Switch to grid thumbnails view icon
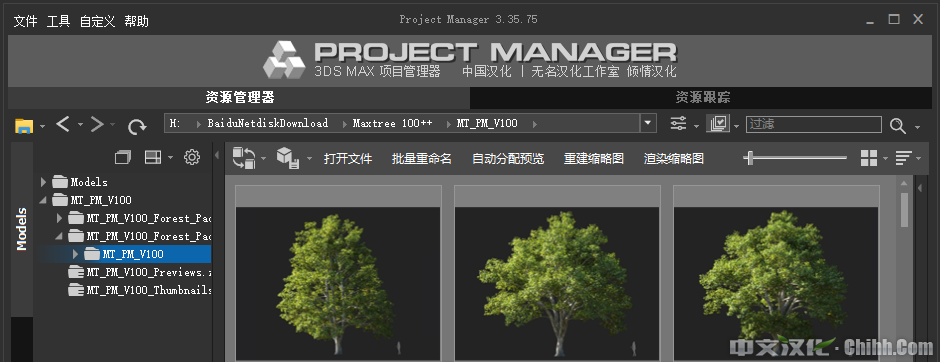The height and width of the screenshot is (362, 940). 869,158
